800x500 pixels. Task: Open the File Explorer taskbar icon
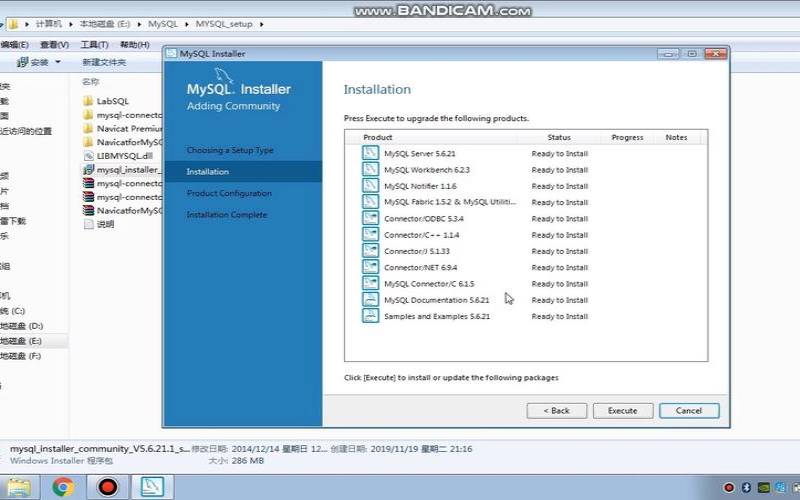[x=18, y=487]
